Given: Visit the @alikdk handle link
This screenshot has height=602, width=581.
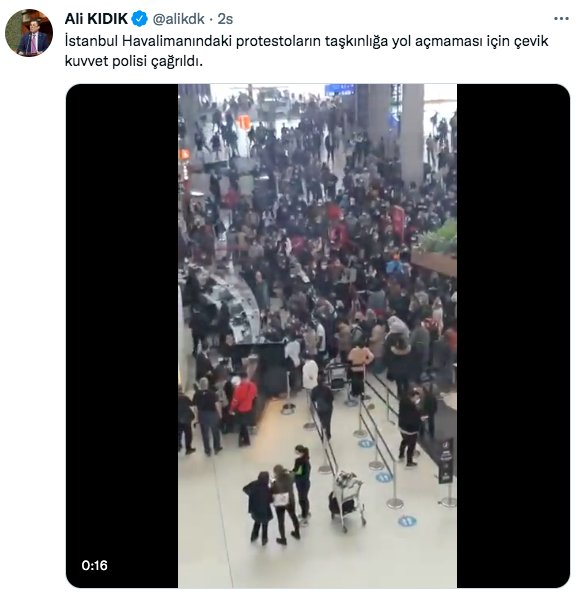Looking at the screenshot, I should (x=179, y=18).
